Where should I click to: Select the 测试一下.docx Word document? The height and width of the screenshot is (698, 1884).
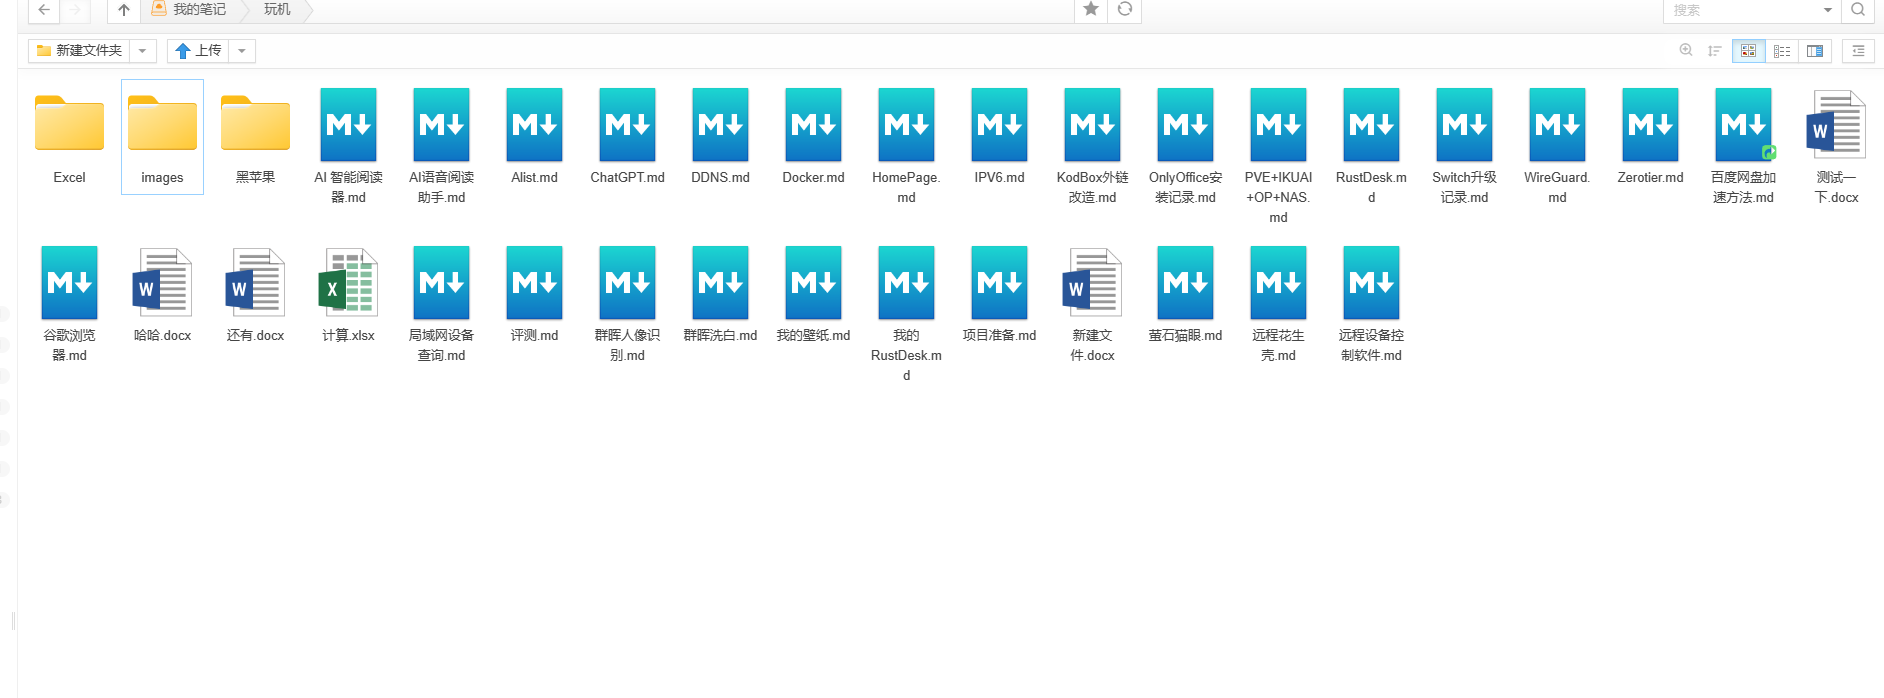(1836, 146)
